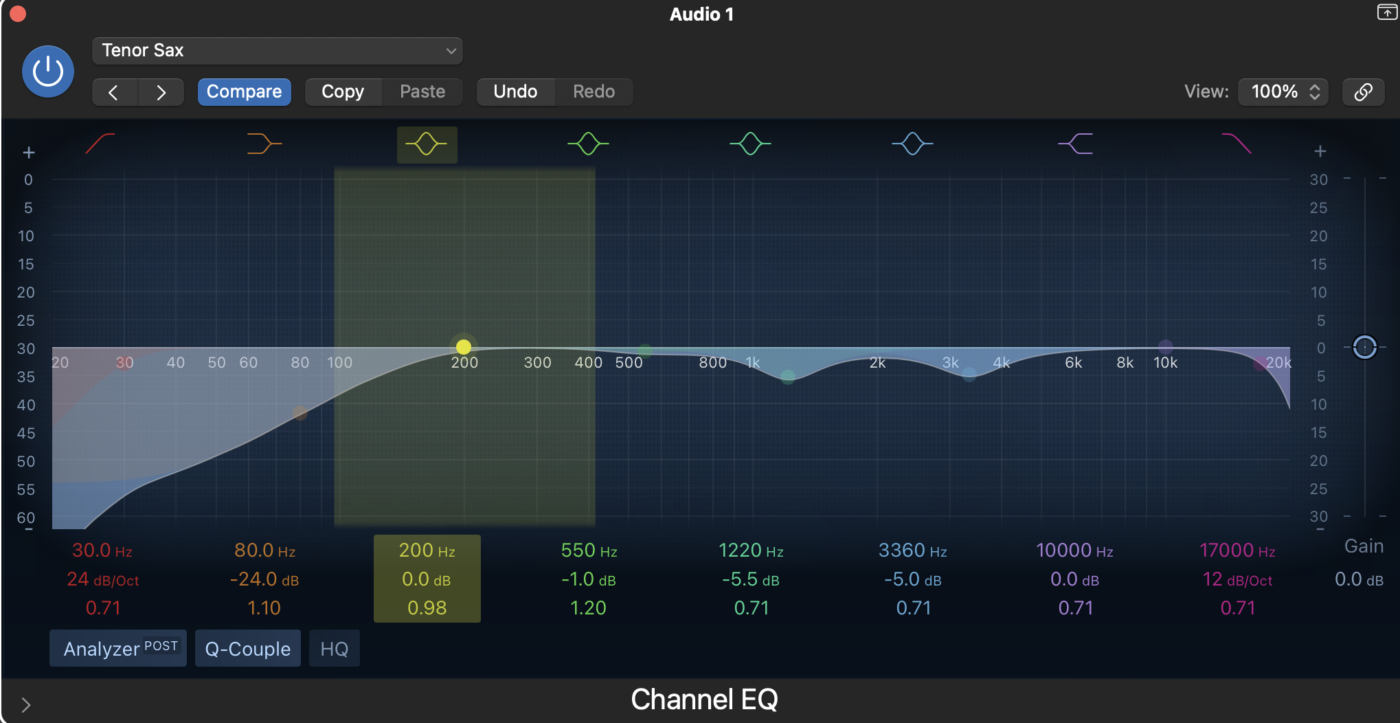The image size is (1400, 723).
Task: Toggle the orange low shelf band icon
Action: coord(264,145)
